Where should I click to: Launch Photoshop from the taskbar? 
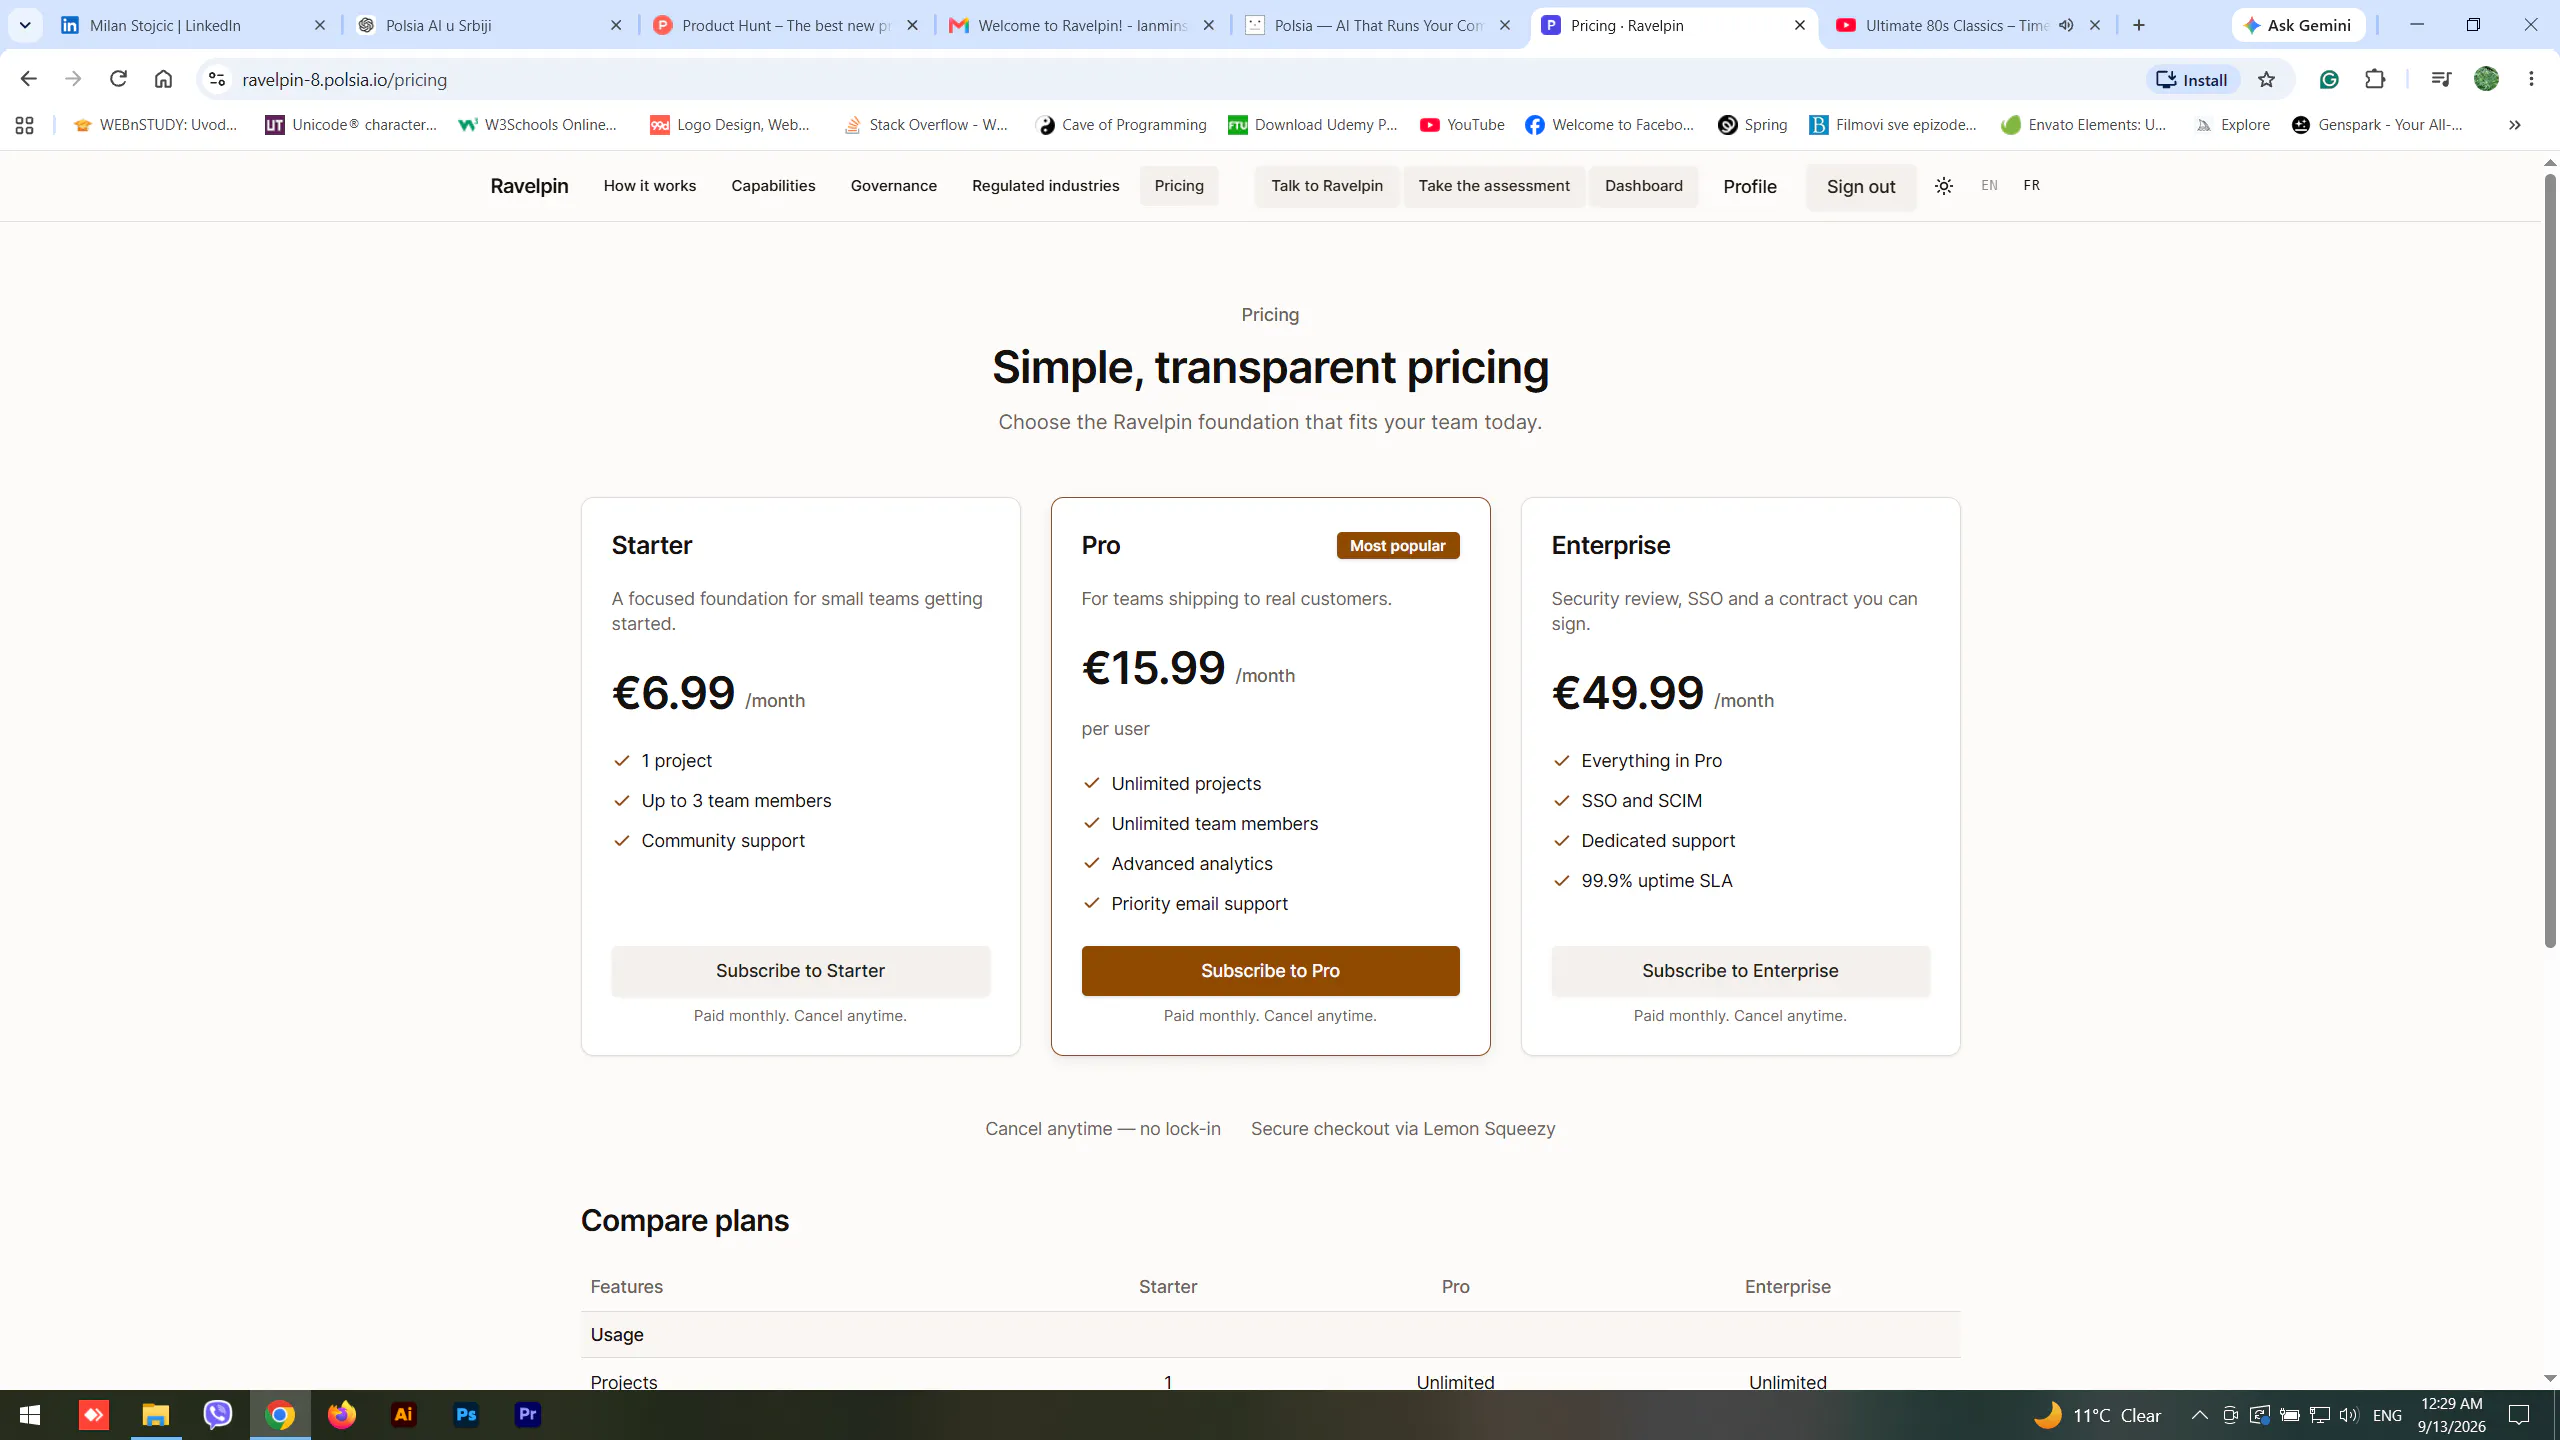coord(466,1415)
